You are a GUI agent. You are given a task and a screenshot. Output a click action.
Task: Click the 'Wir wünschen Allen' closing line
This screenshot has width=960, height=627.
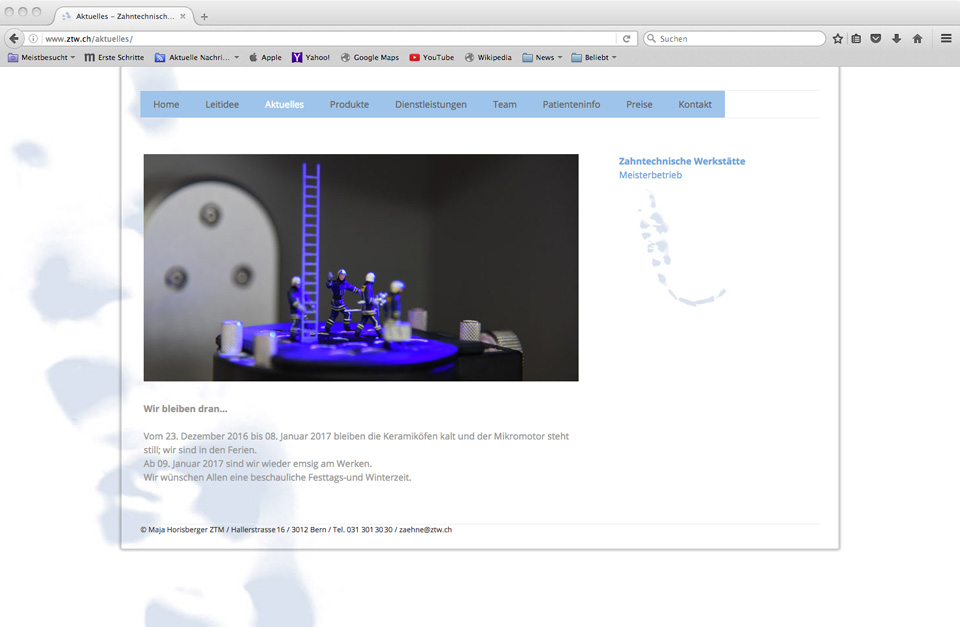277,478
